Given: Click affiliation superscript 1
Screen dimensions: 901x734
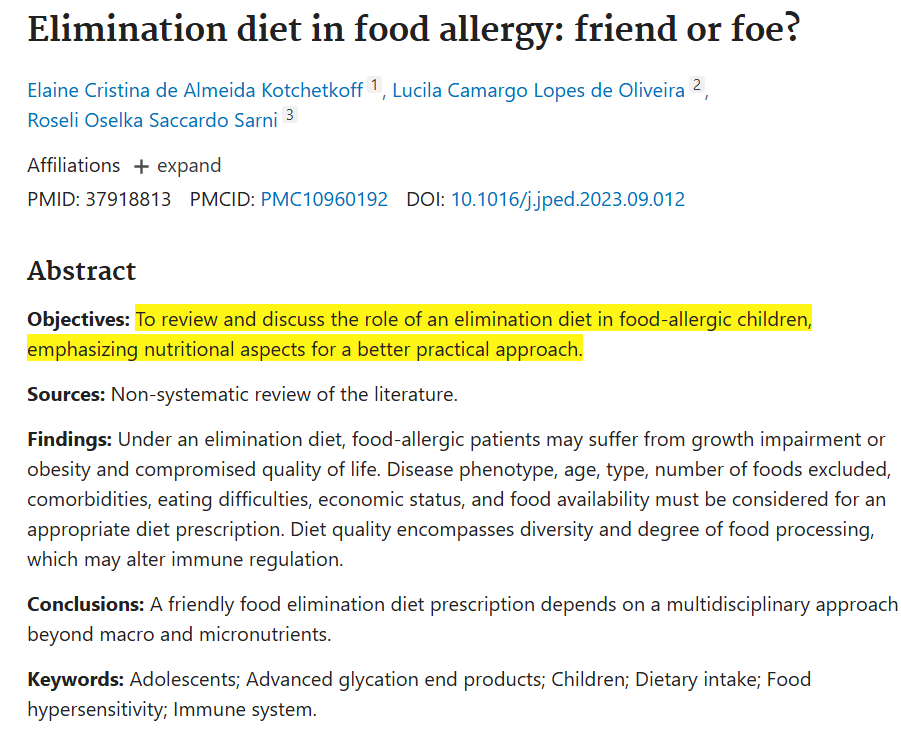Looking at the screenshot, I should pyautogui.click(x=374, y=85).
